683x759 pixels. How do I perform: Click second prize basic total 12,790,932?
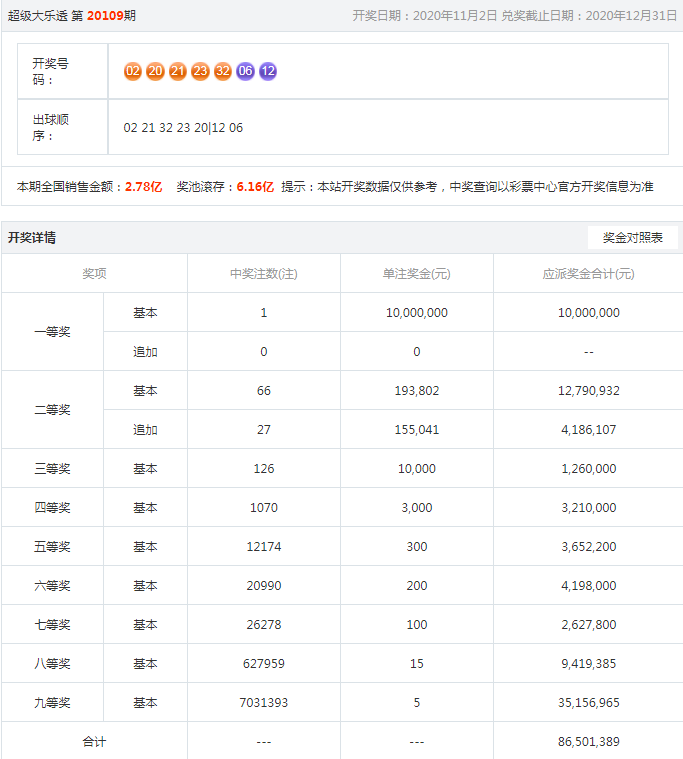[x=589, y=391]
